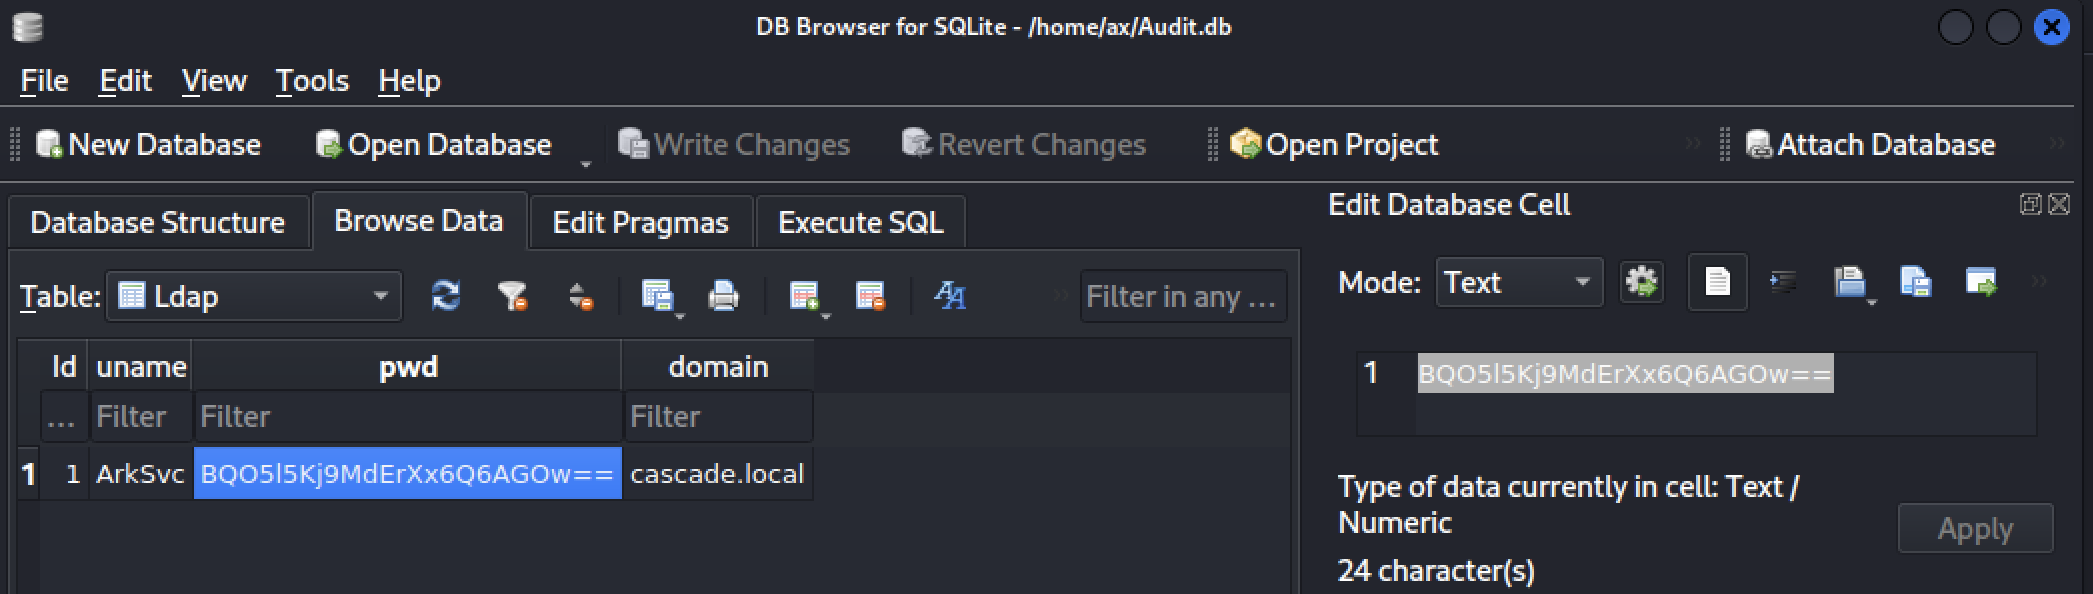Delete the current record icon
Image resolution: width=2093 pixels, height=594 pixels.
click(870, 296)
